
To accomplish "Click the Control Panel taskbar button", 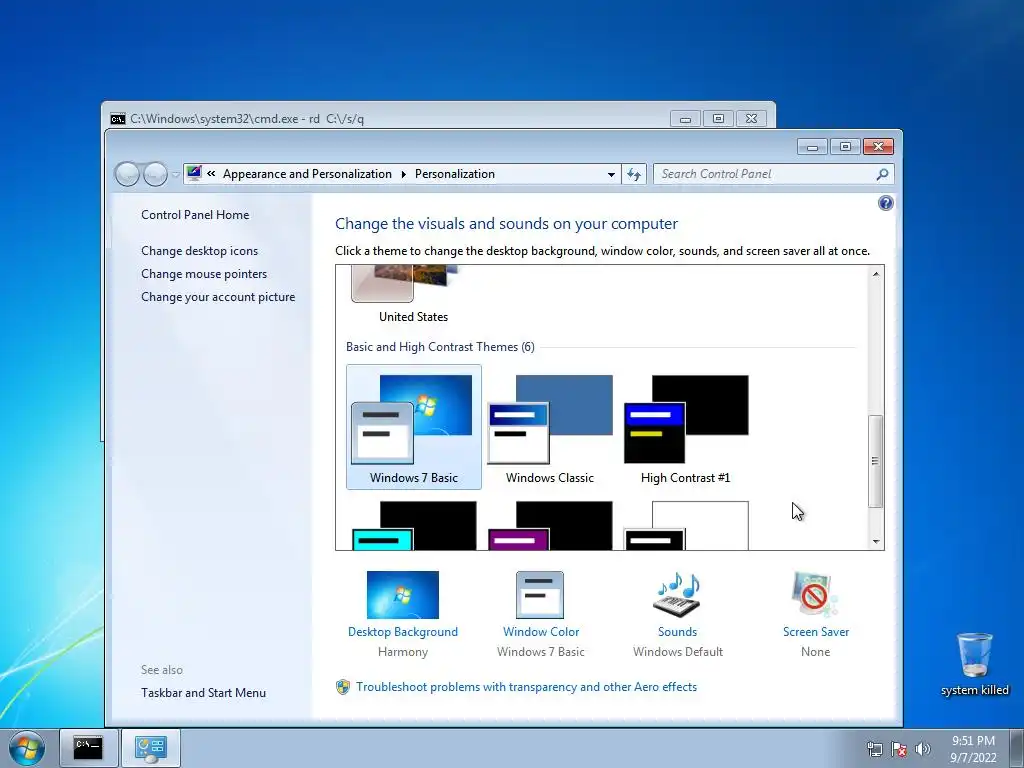I will 150,748.
